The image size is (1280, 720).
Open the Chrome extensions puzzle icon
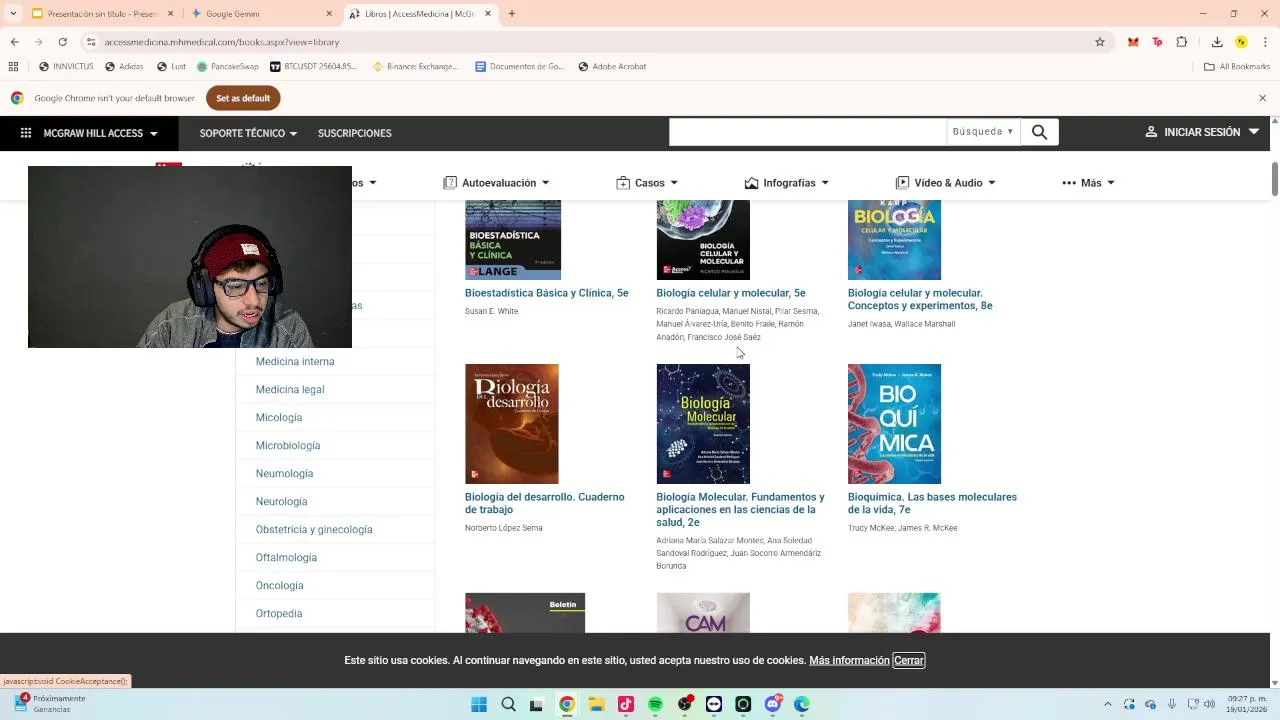pos(1182,42)
